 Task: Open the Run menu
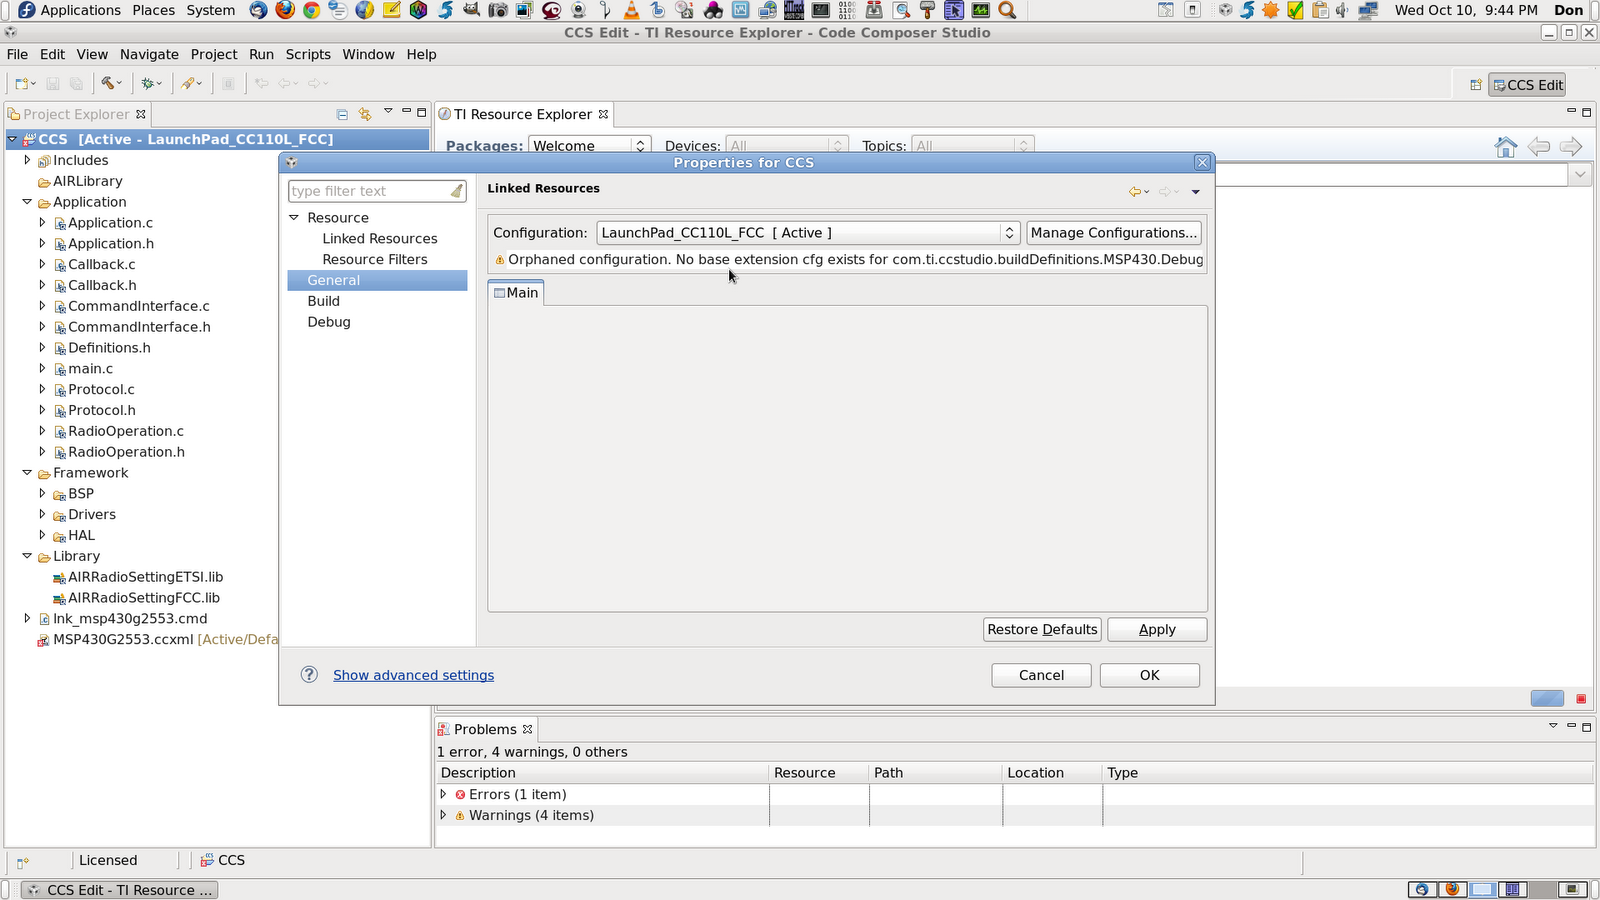click(261, 54)
